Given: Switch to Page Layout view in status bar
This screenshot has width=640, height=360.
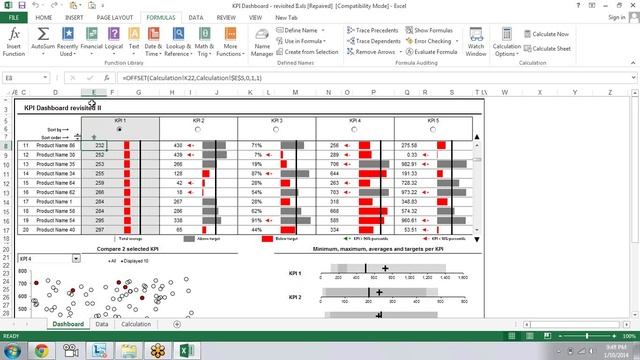Looking at the screenshot, I should pos(529,336).
